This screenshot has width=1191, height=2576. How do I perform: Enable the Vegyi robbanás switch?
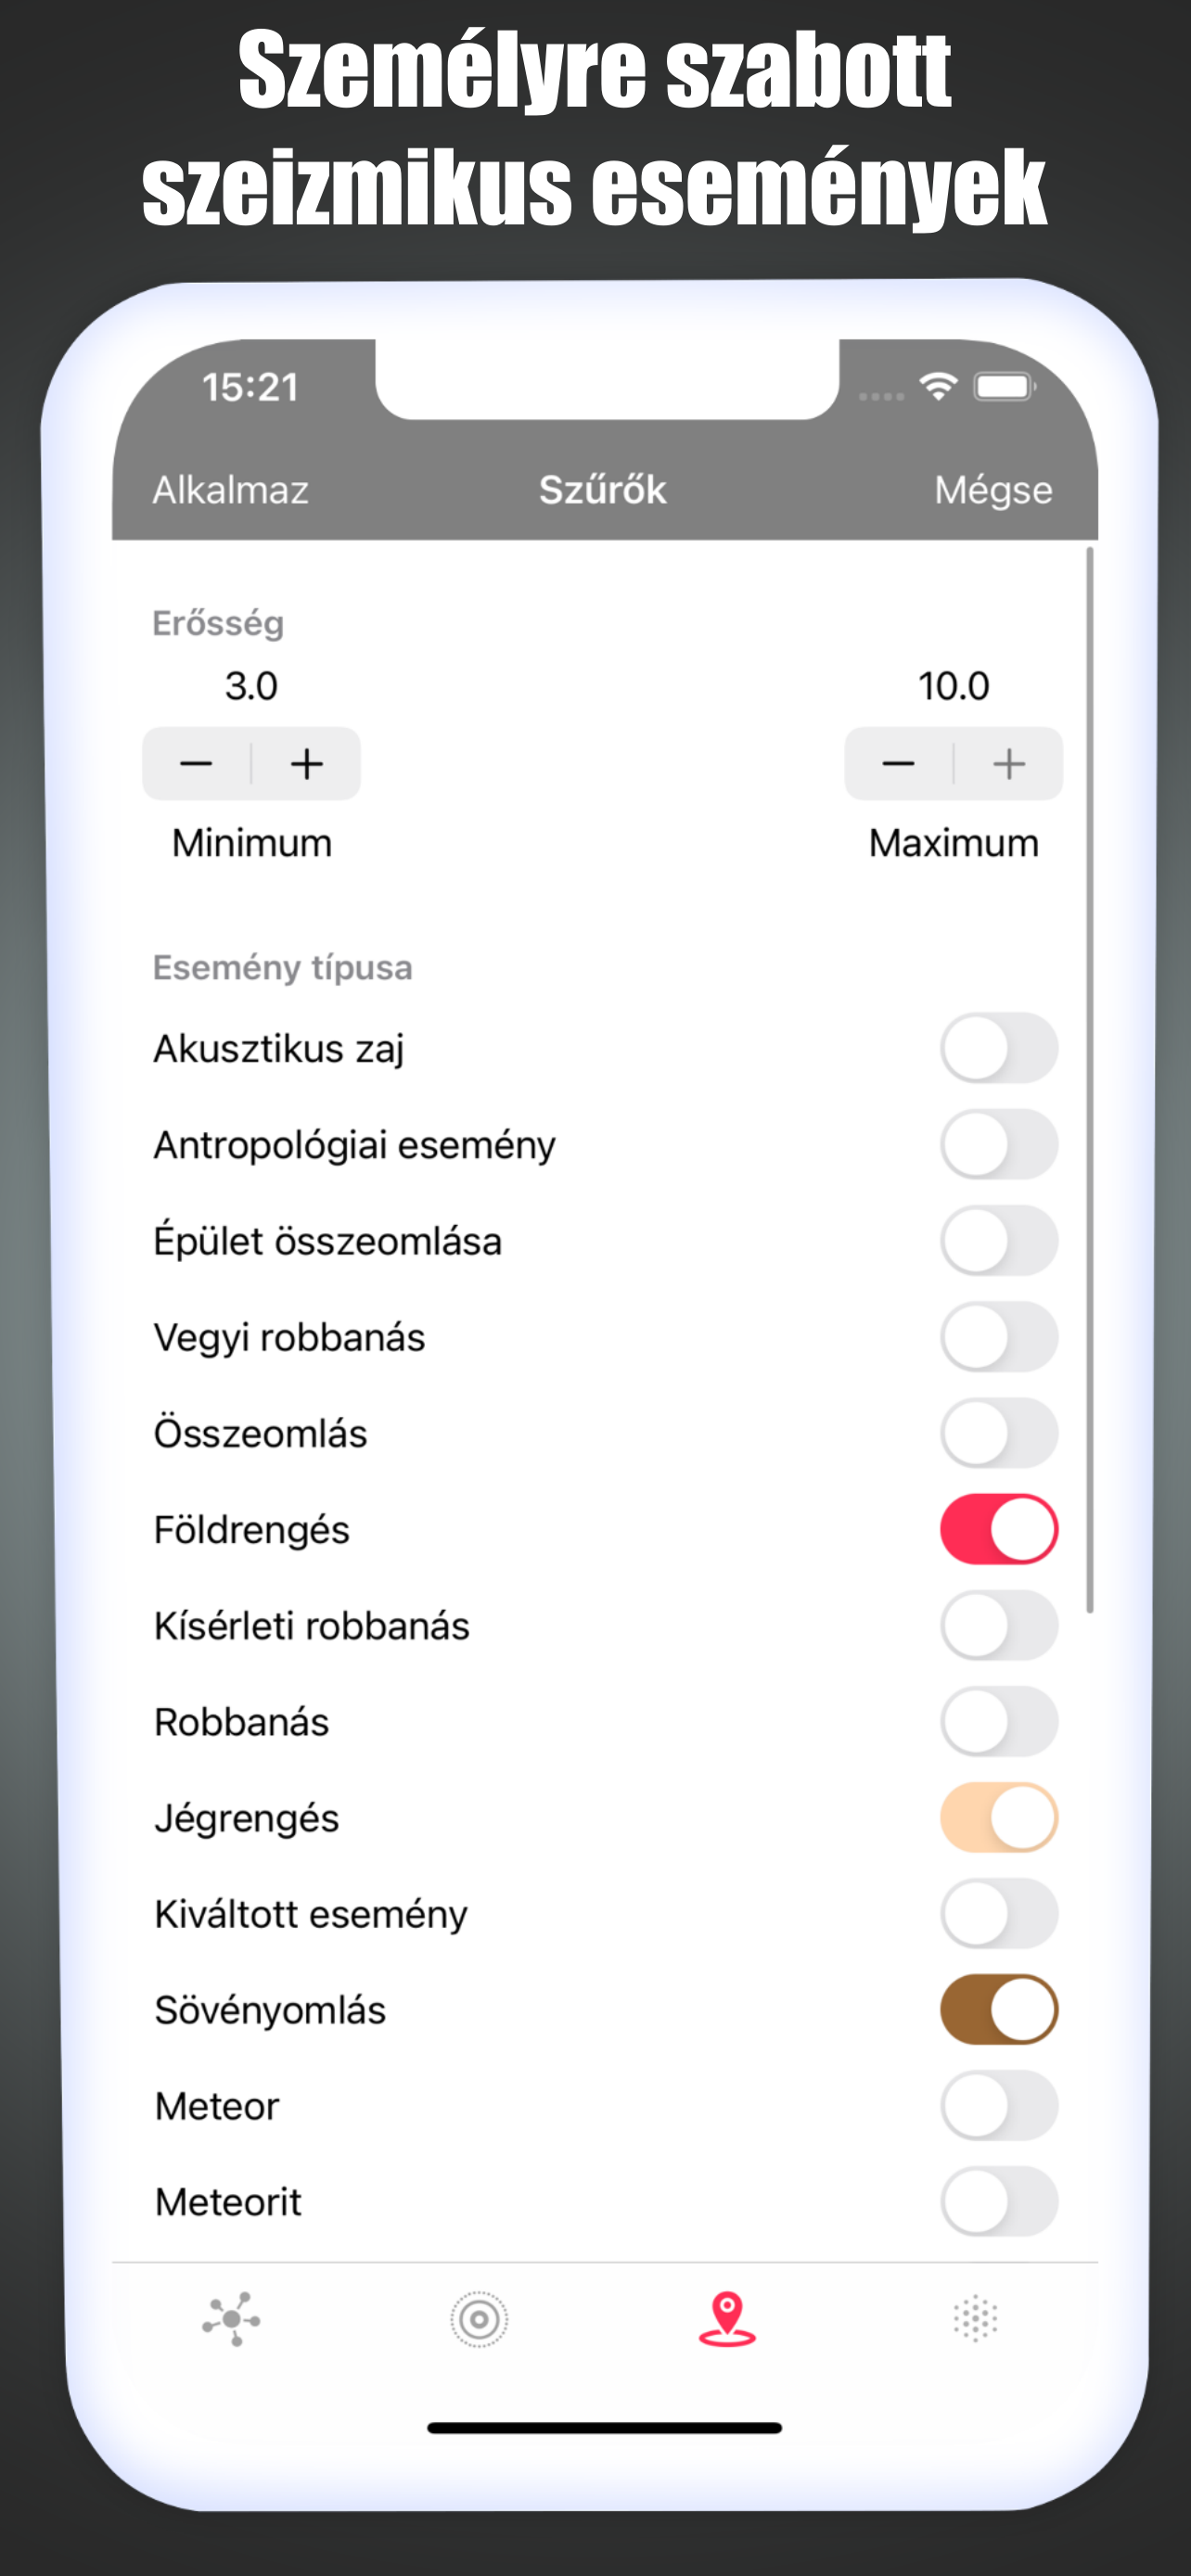999,1337
